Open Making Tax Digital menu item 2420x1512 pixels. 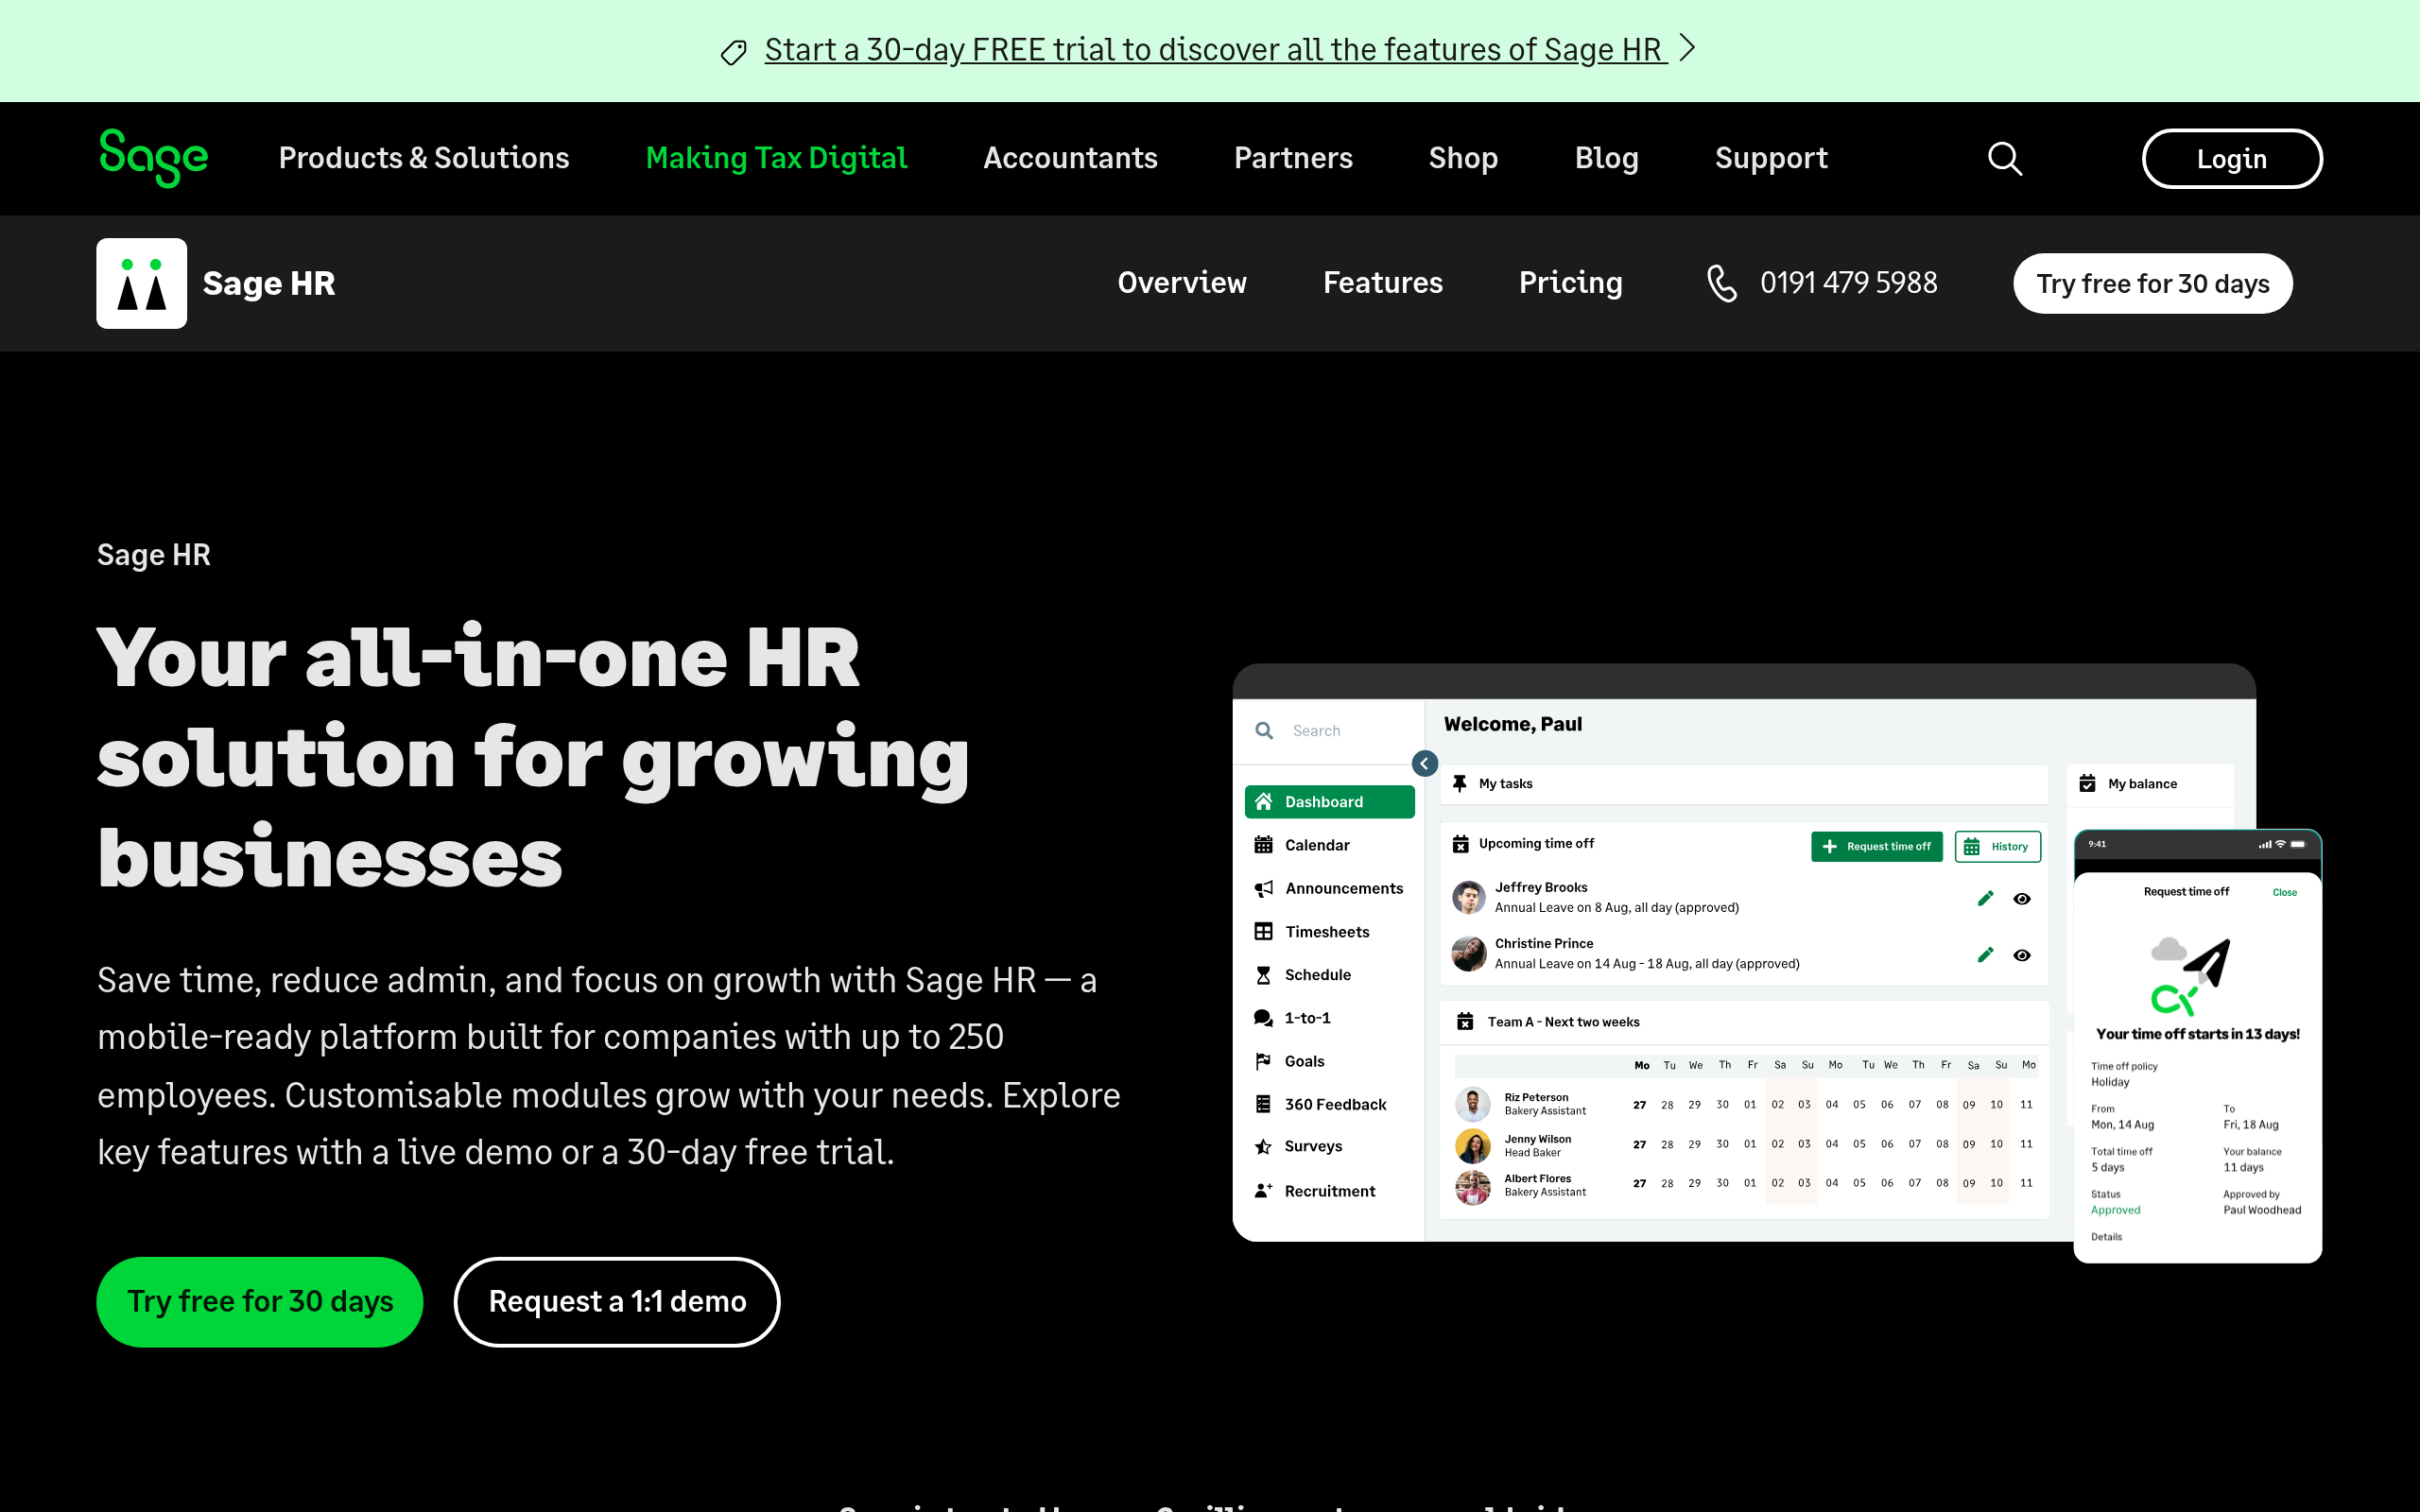(776, 158)
